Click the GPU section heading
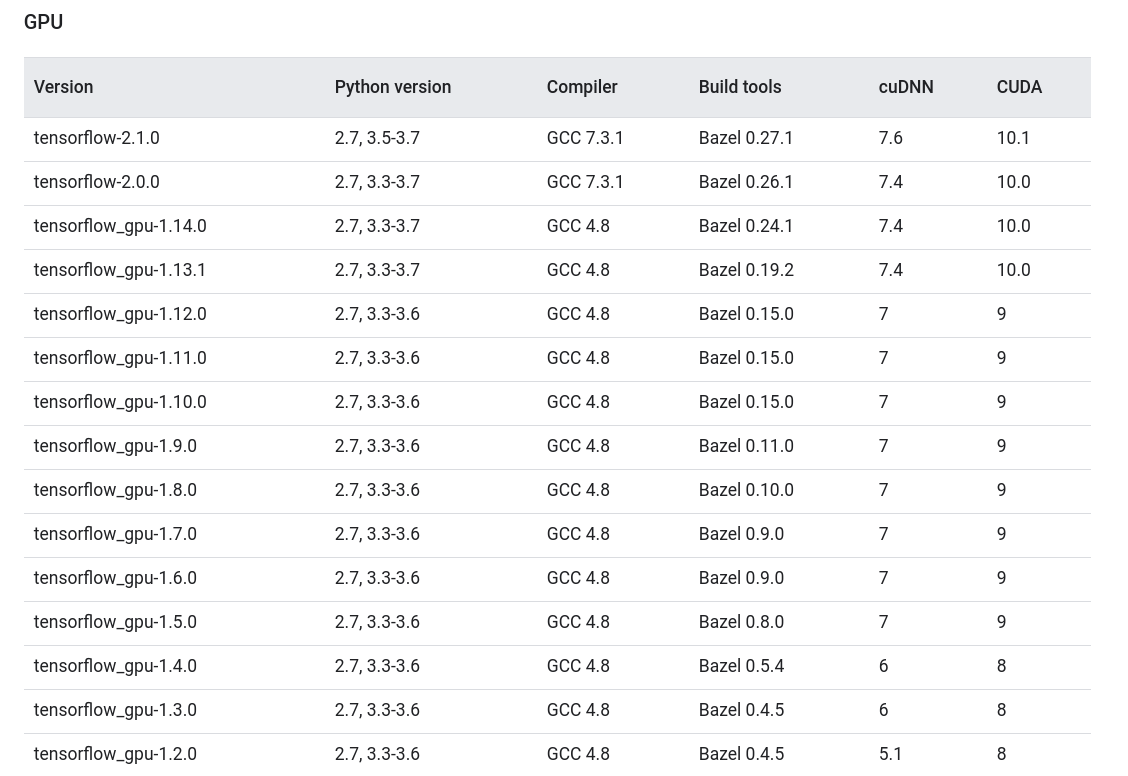The width and height of the screenshot is (1128, 776). click(43, 22)
